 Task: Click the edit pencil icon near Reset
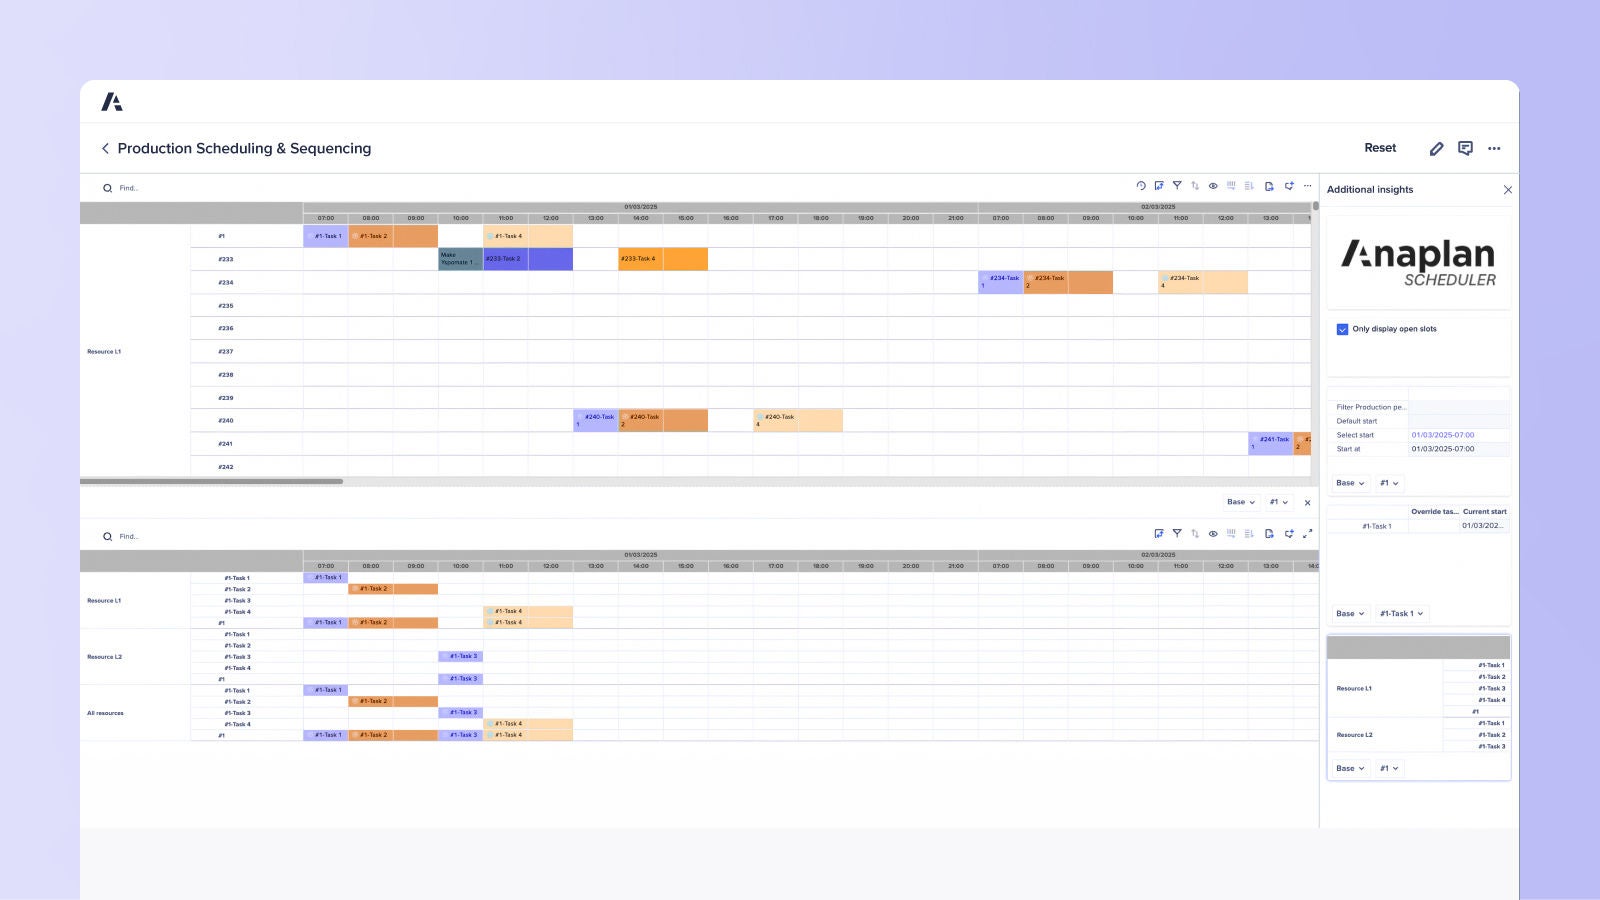tap(1437, 148)
